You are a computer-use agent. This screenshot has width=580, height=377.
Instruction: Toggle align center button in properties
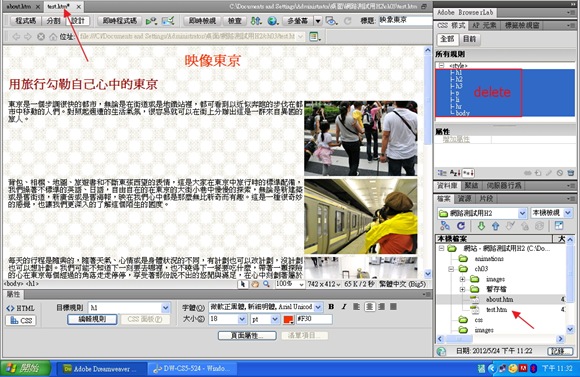(x=369, y=307)
